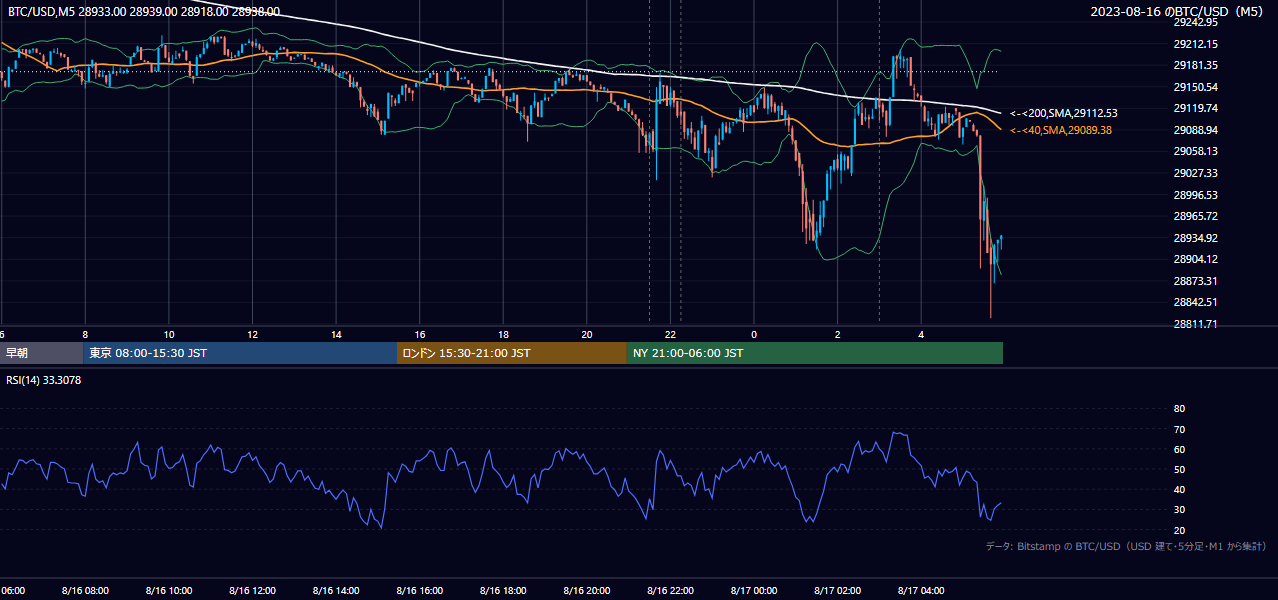Click the 8/16 10:00 time label

pos(168,591)
